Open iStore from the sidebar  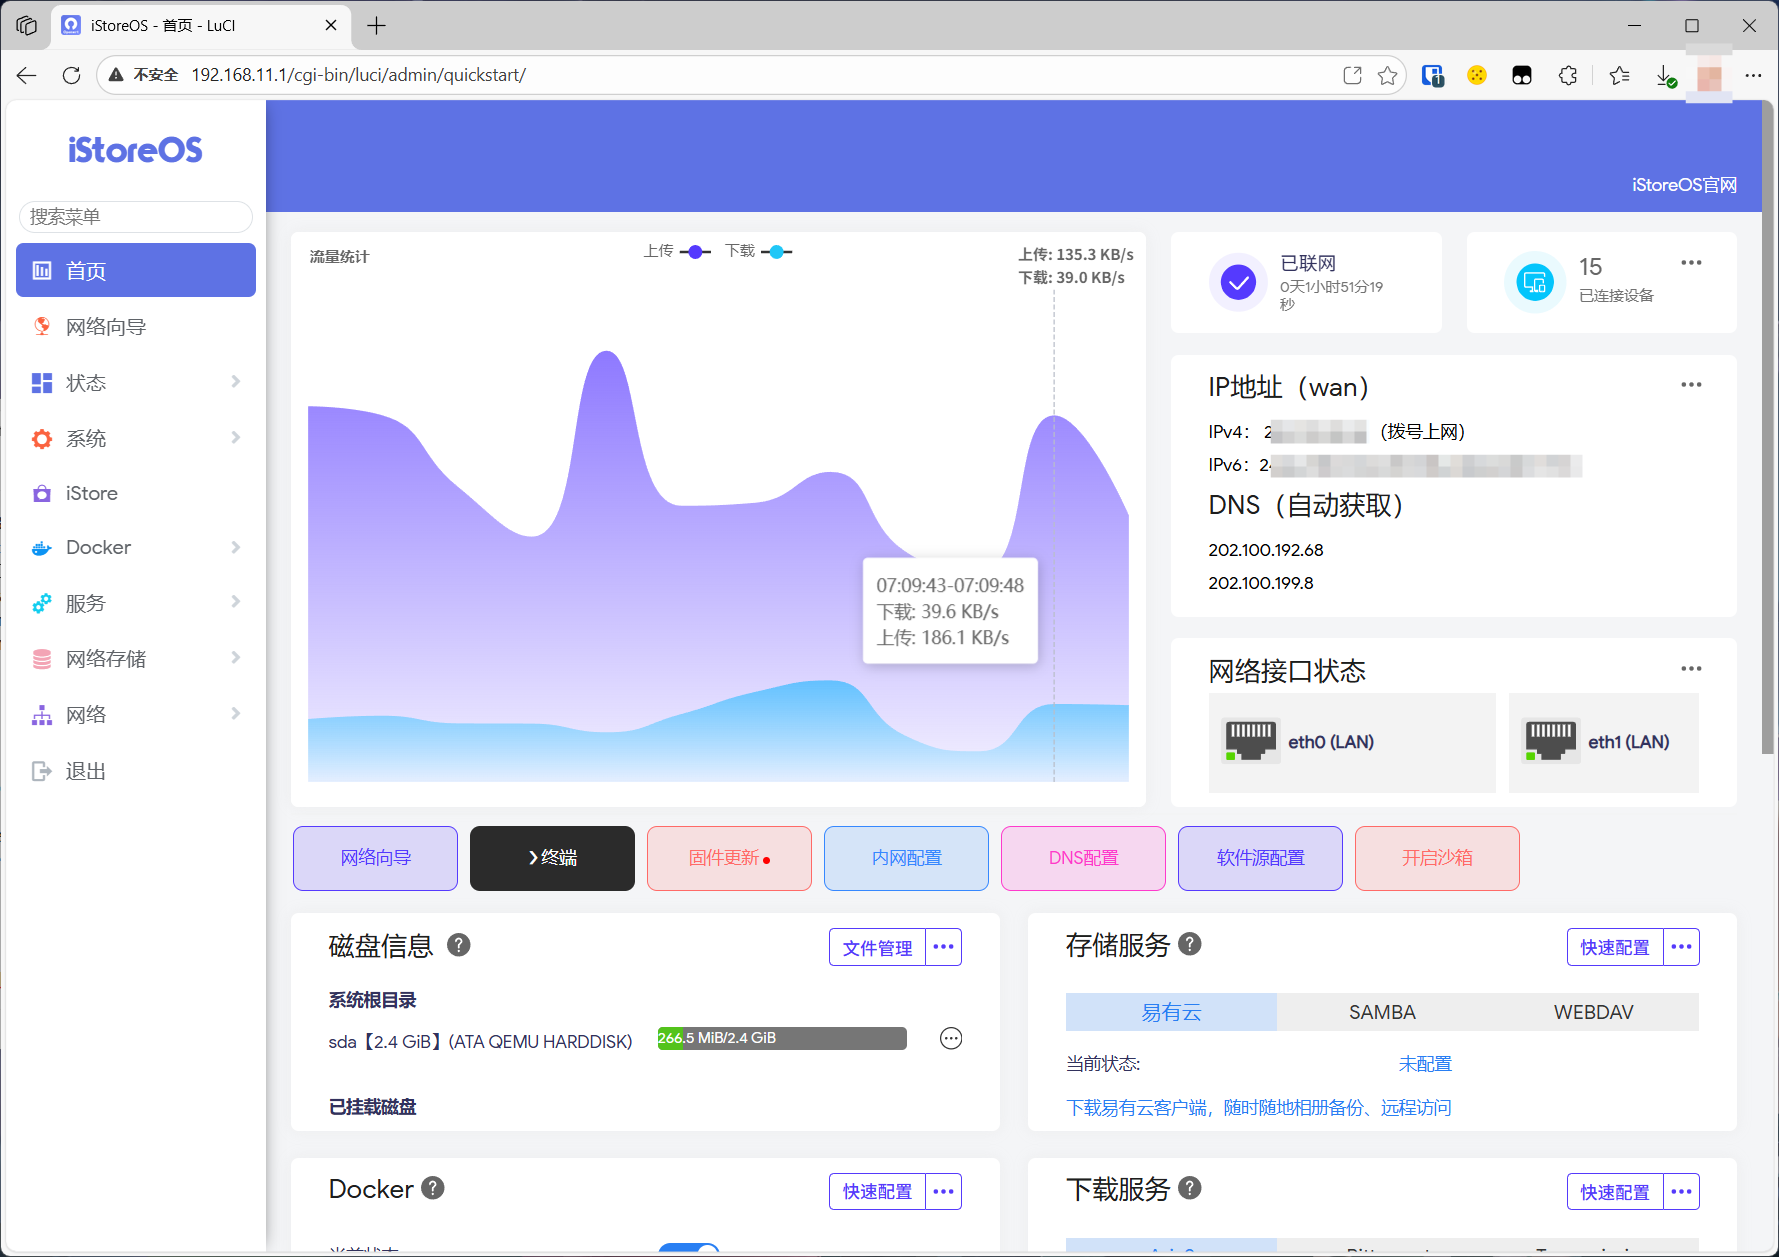(92, 493)
